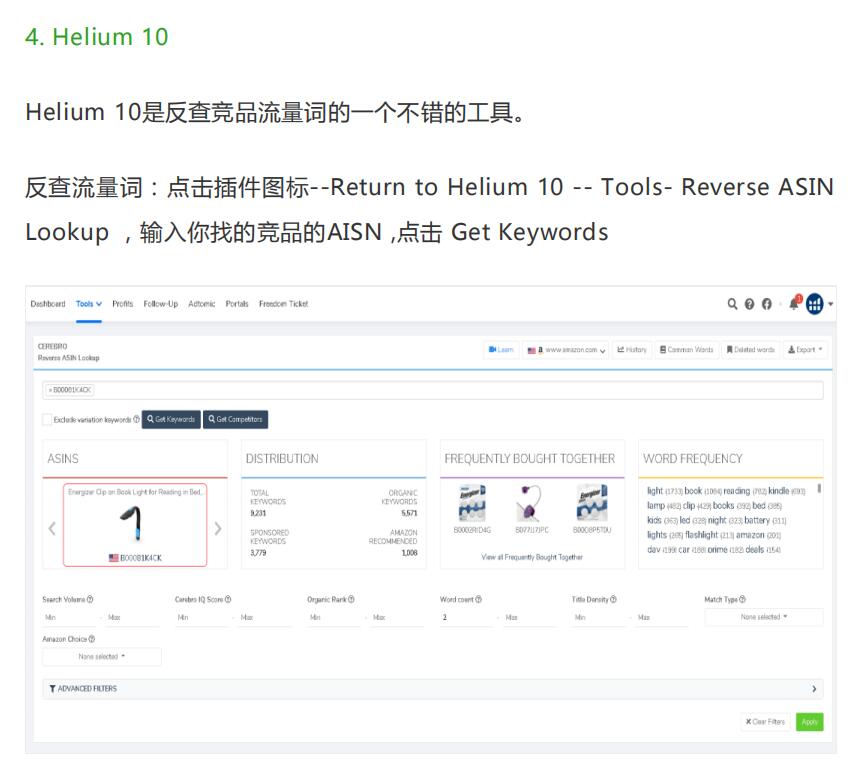Click View all Frequently Bought Together link

(532, 557)
